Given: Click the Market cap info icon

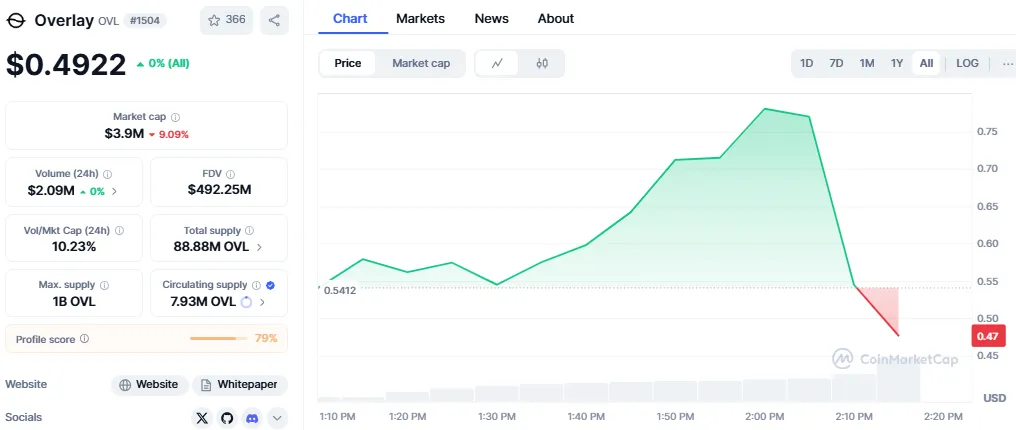Looking at the screenshot, I should pos(176,117).
